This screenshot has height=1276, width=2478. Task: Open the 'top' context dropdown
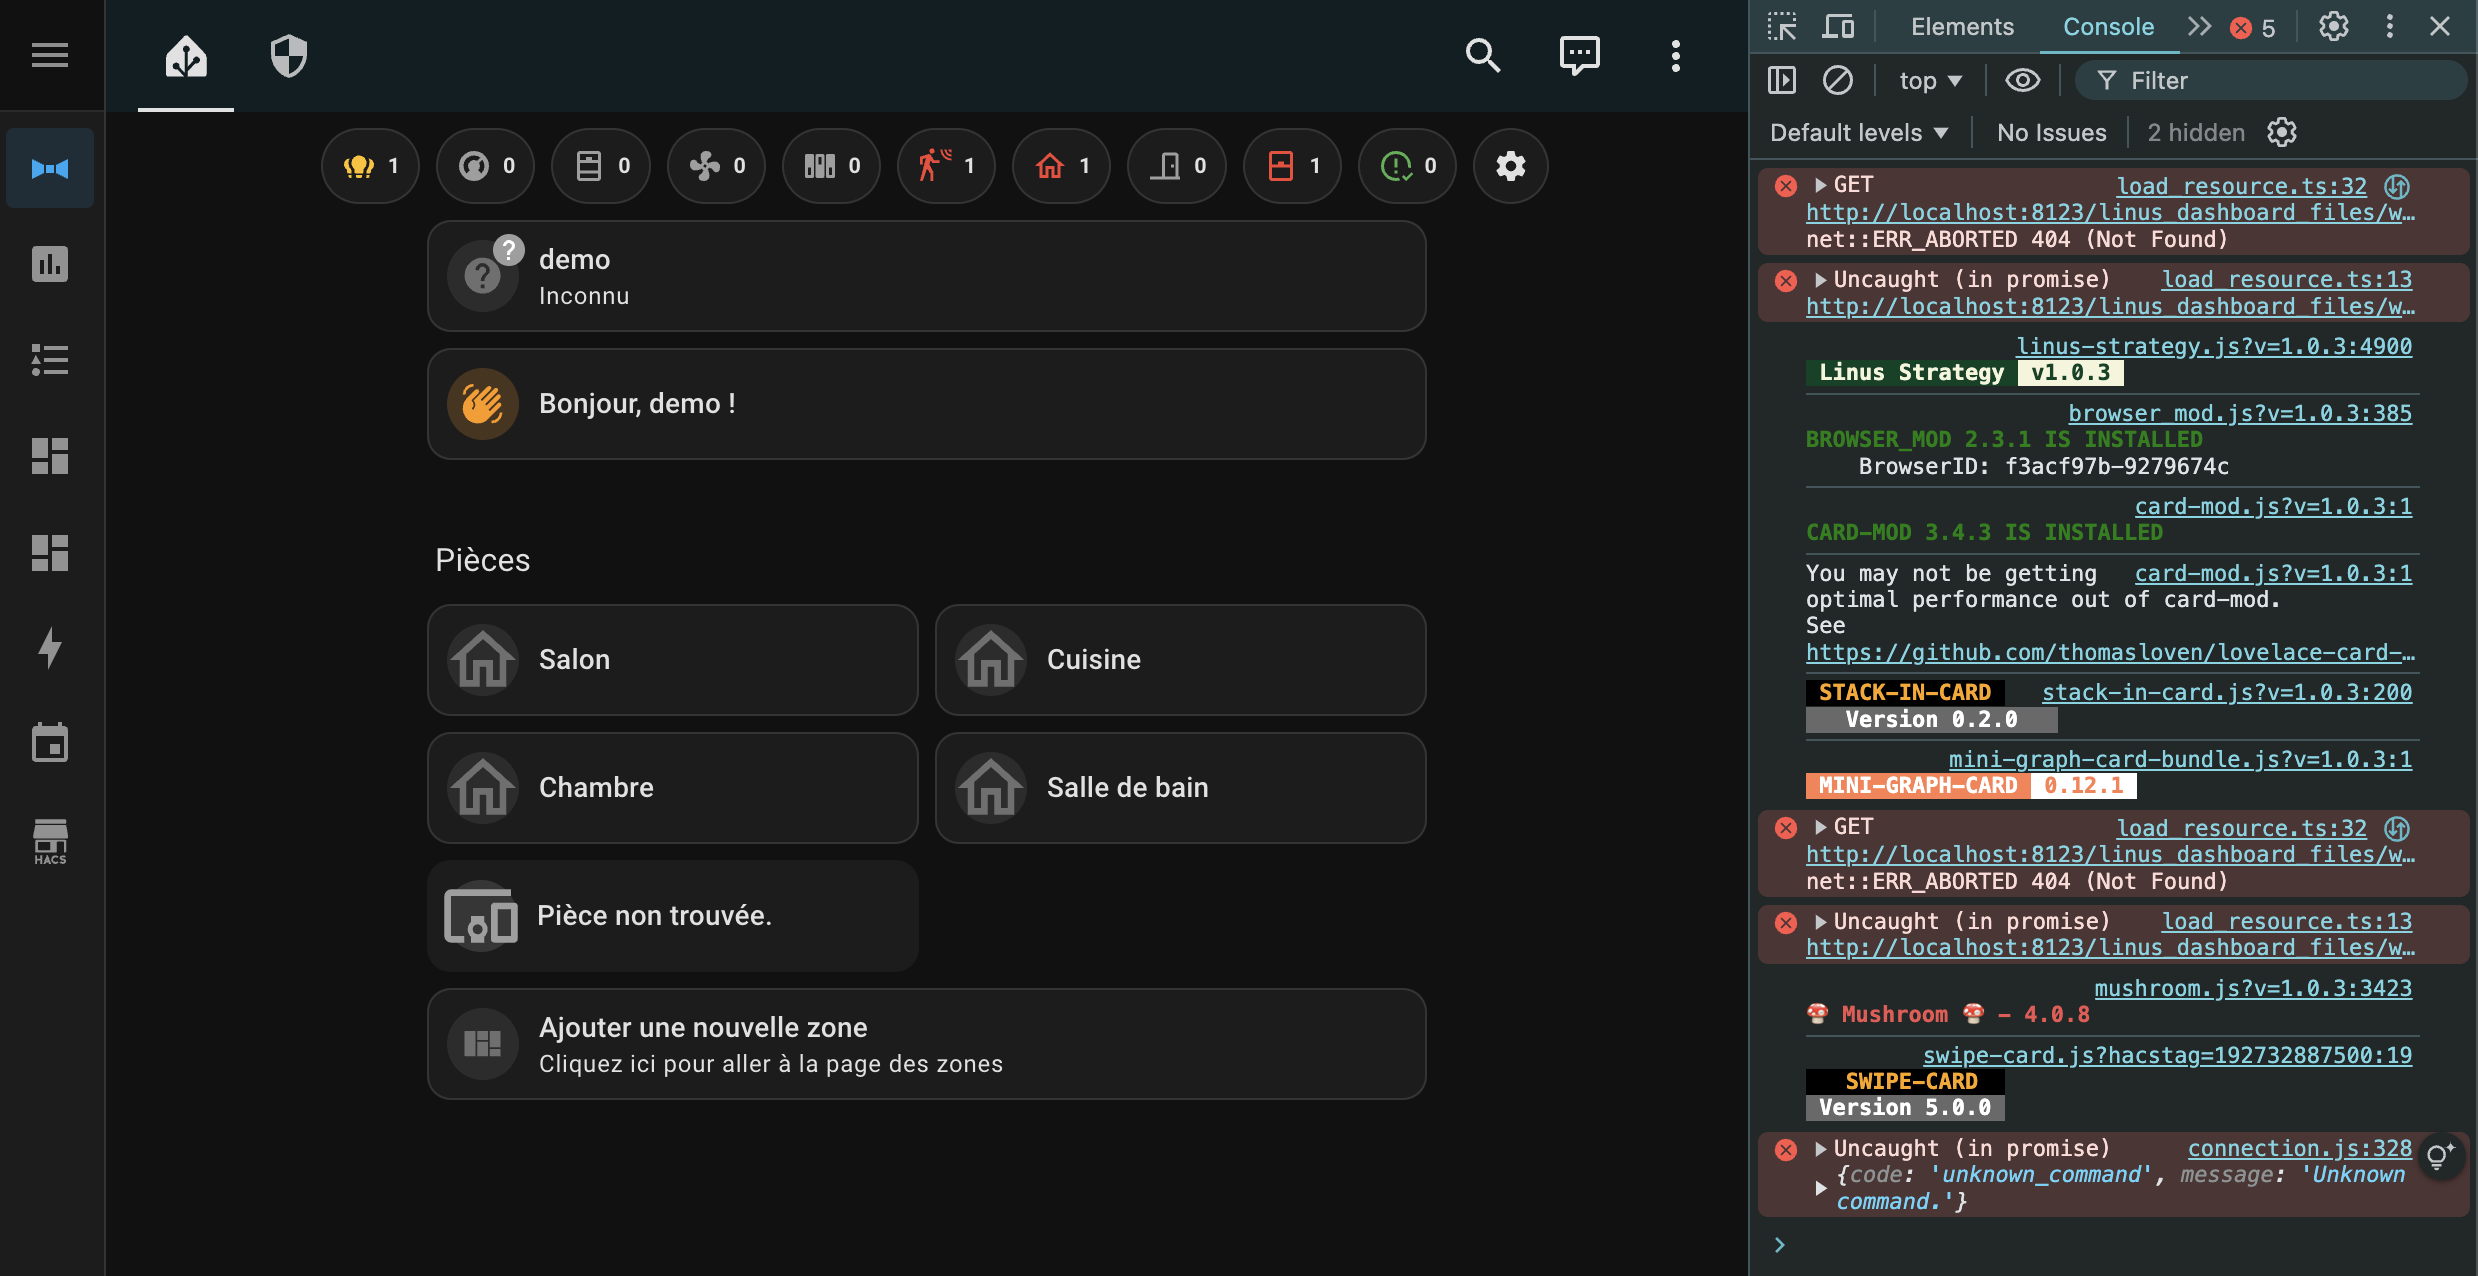pos(1929,81)
